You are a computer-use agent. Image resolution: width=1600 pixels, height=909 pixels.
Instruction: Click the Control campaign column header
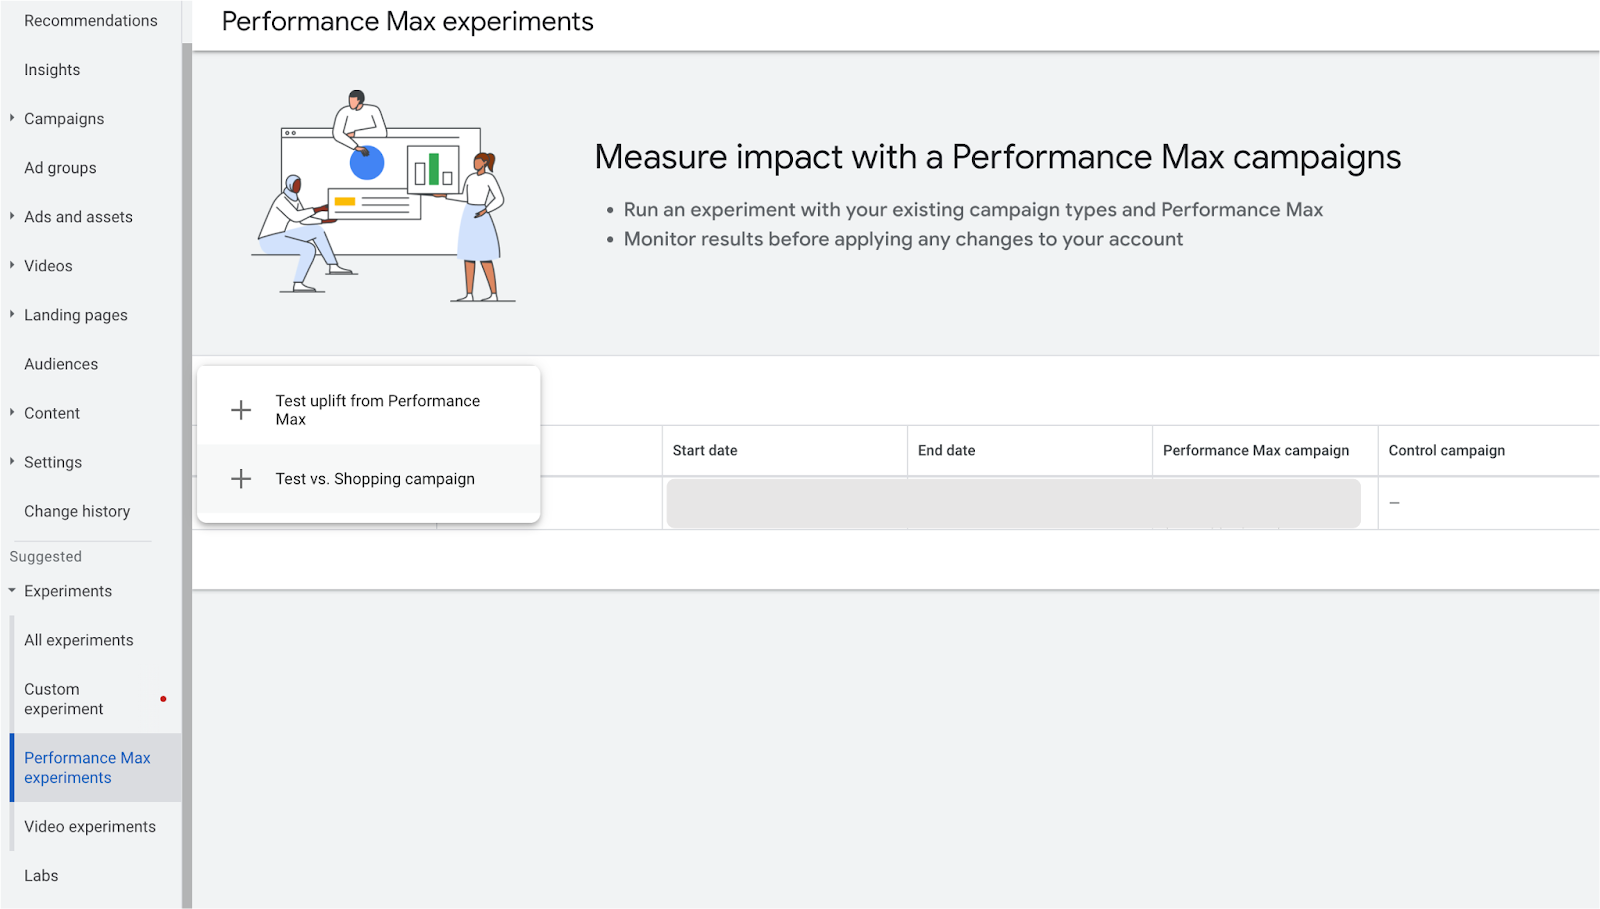[1446, 451]
